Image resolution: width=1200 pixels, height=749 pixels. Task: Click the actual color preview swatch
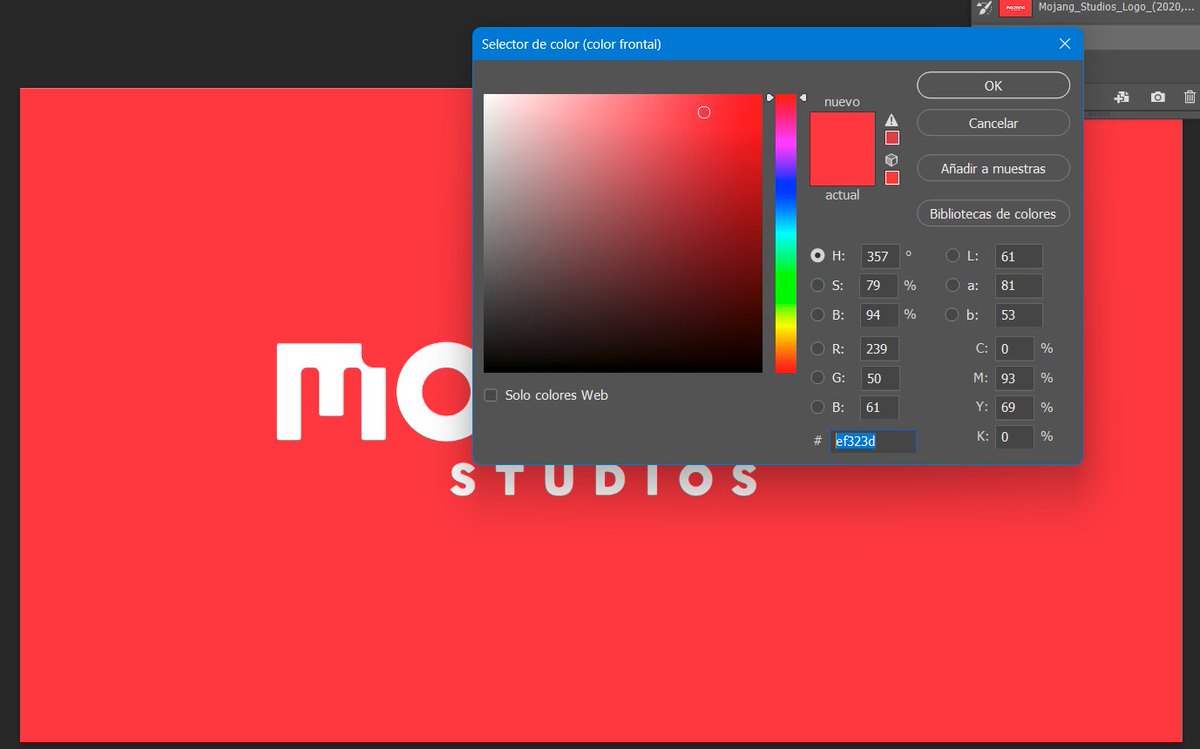pyautogui.click(x=842, y=167)
